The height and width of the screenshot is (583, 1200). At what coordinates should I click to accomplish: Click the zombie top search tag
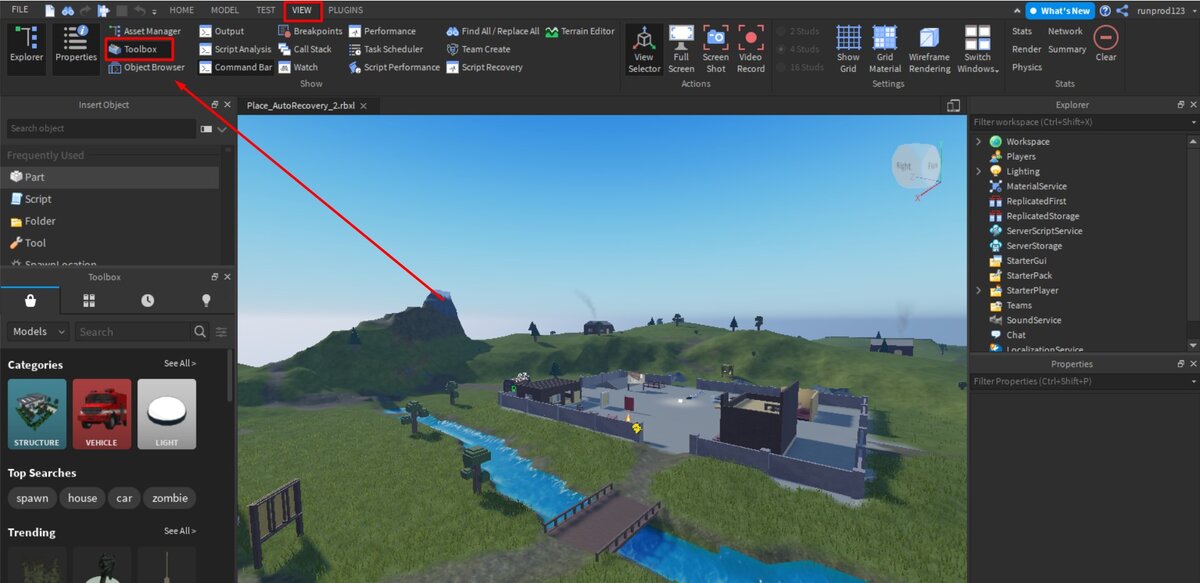pos(169,498)
